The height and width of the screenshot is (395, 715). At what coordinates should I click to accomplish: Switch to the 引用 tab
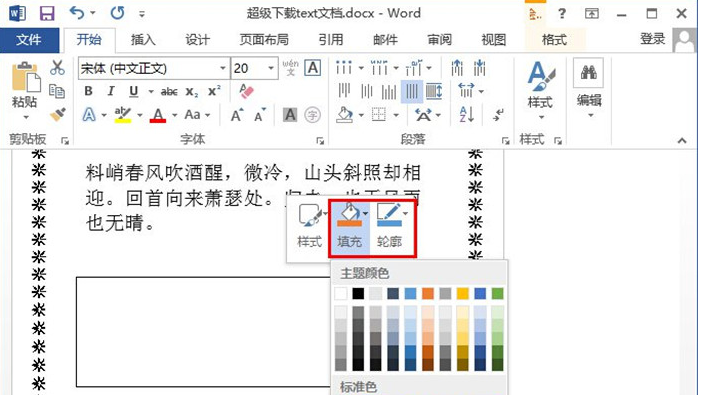coord(331,40)
